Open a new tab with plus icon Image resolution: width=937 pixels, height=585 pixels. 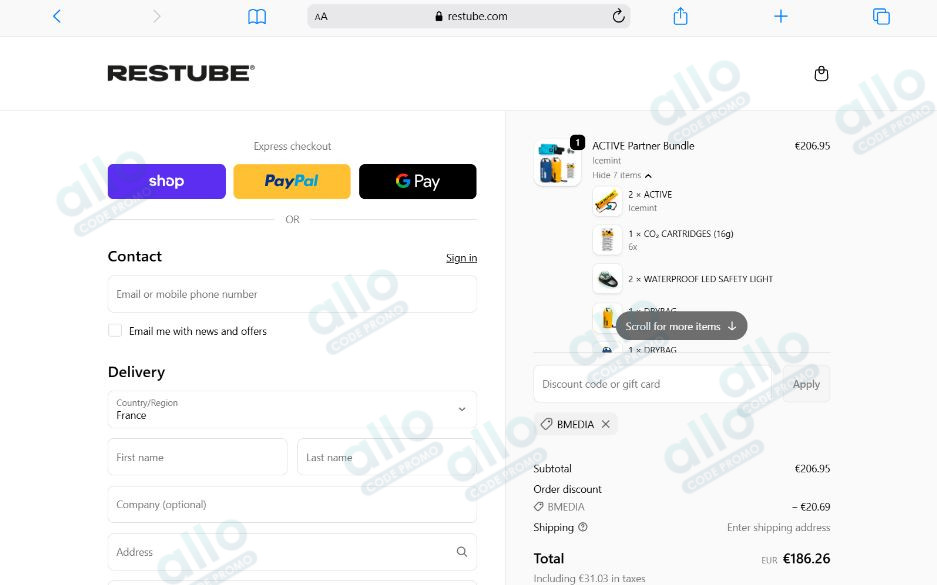(x=780, y=16)
